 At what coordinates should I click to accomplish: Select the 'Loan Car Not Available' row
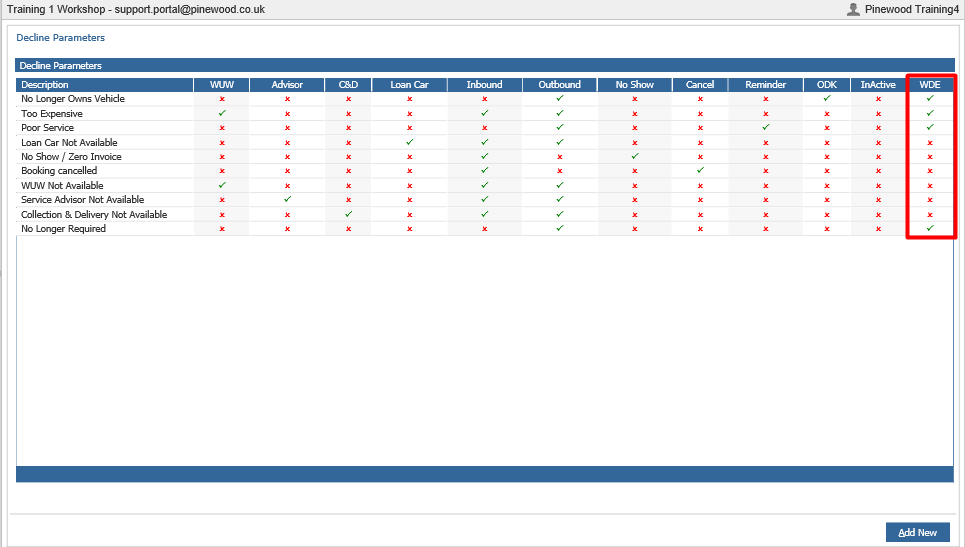pyautogui.click(x=485, y=142)
